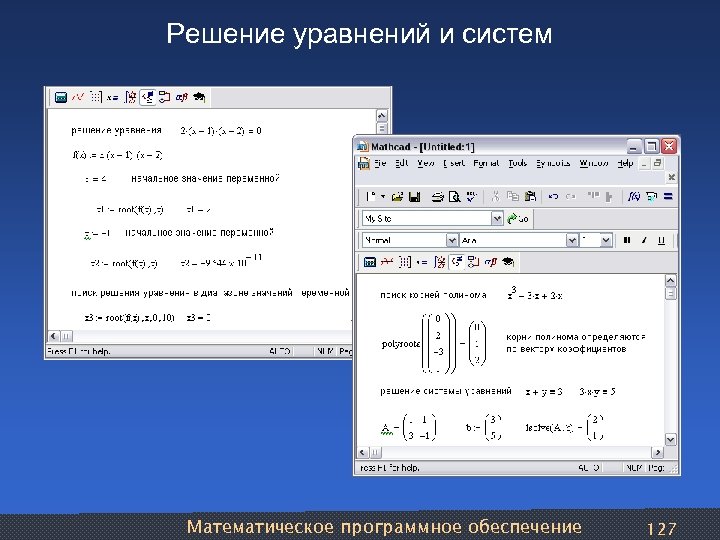Open Calculus toolbar in front Mathcad window

coord(439,262)
